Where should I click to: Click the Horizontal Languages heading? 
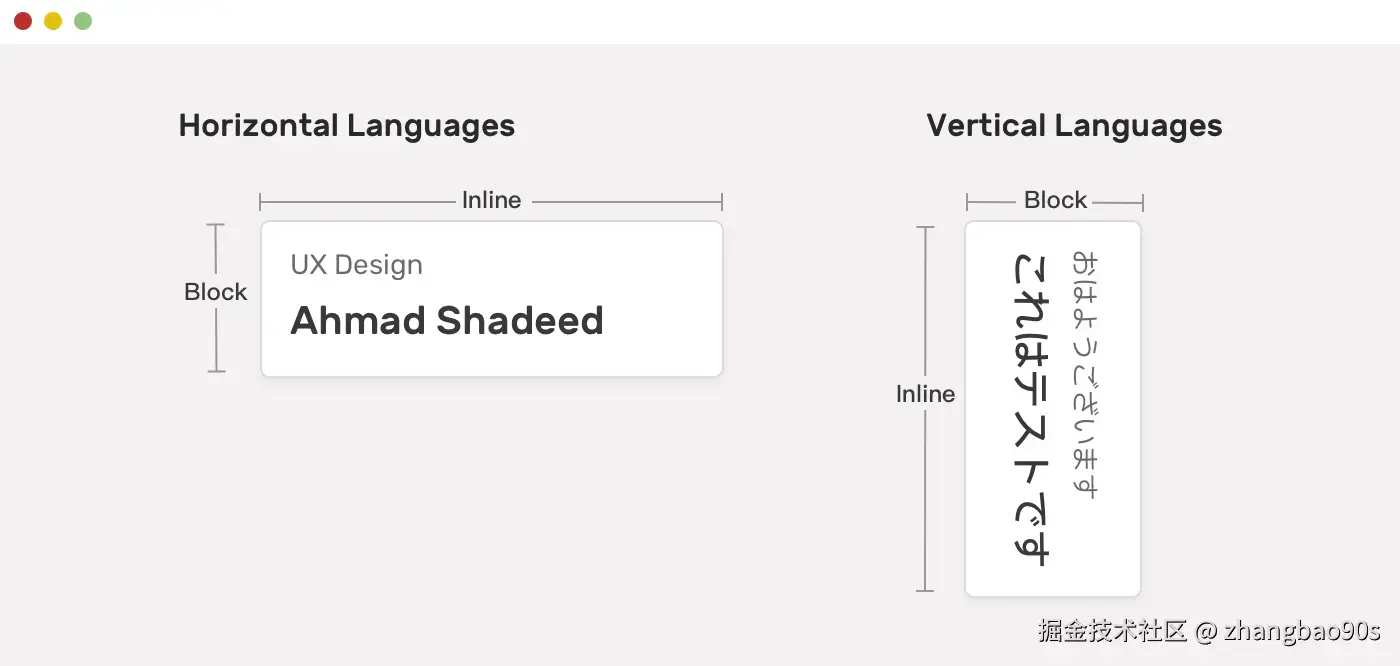tap(346, 126)
